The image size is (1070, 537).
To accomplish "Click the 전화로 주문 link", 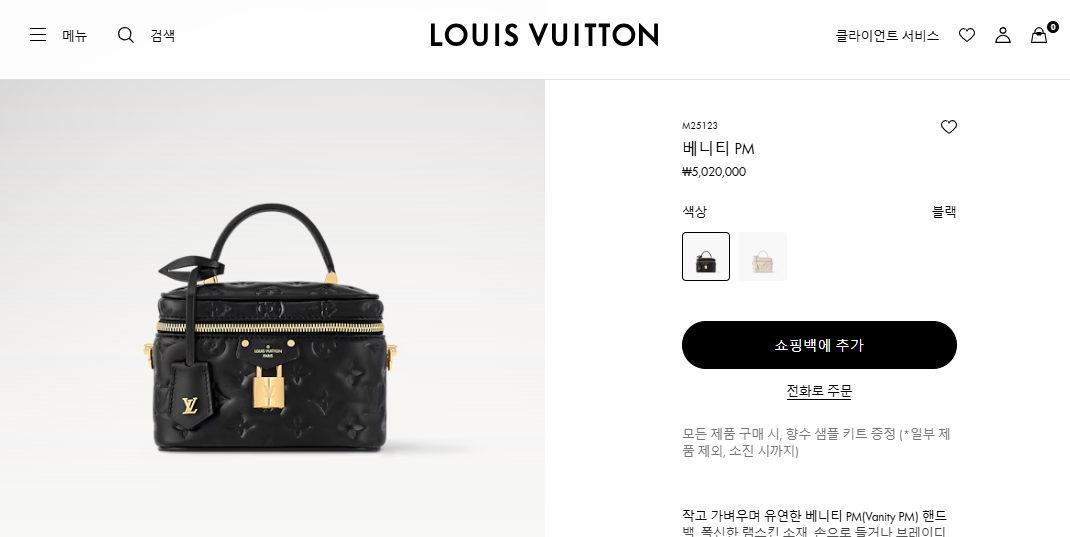I will 819,391.
